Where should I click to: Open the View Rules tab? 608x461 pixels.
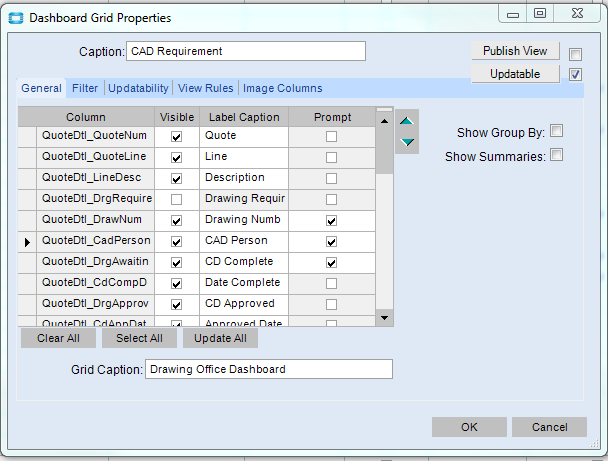pos(205,89)
